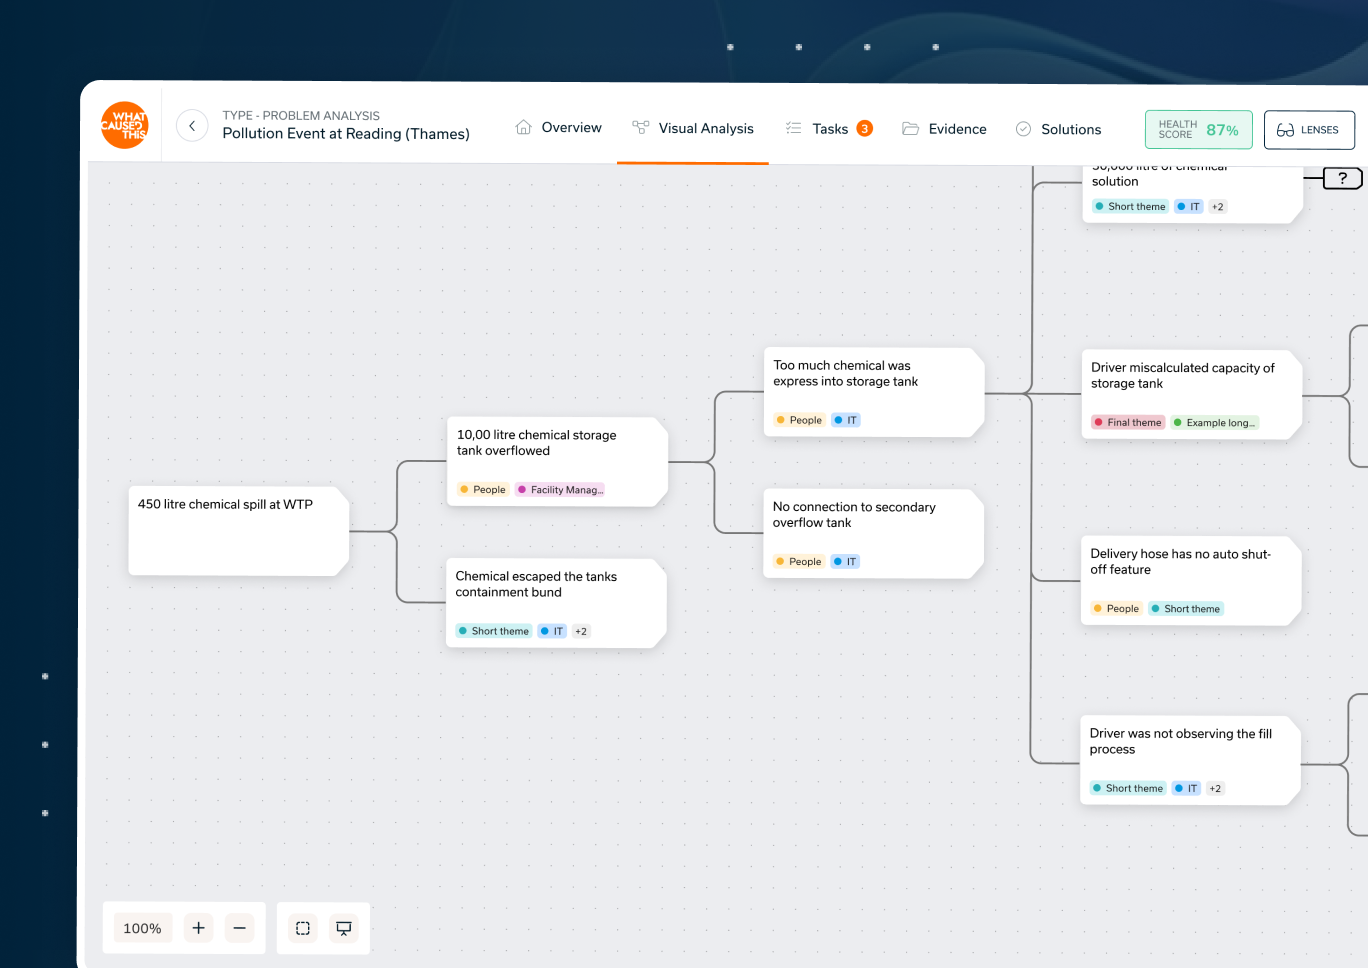Expand the +2 tags on Chemical escaped node
The width and height of the screenshot is (1368, 968).
coord(581,631)
